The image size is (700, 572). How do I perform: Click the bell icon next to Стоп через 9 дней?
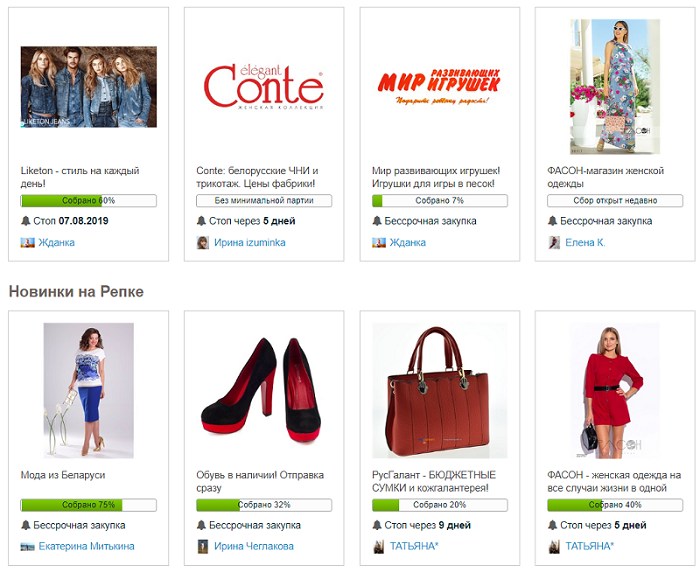(377, 525)
